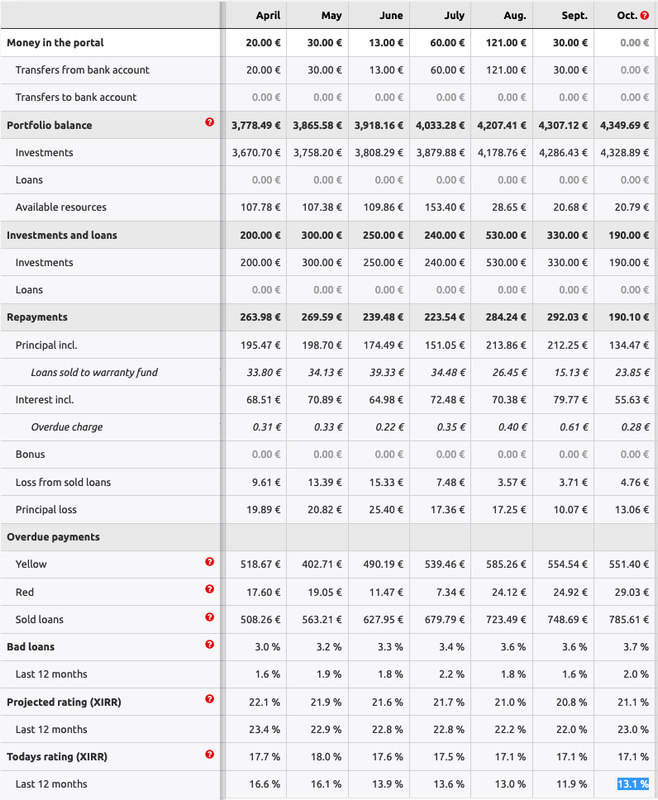The width and height of the screenshot is (658, 800).
Task: Click the Transfers to bank account label
Action: (76, 97)
